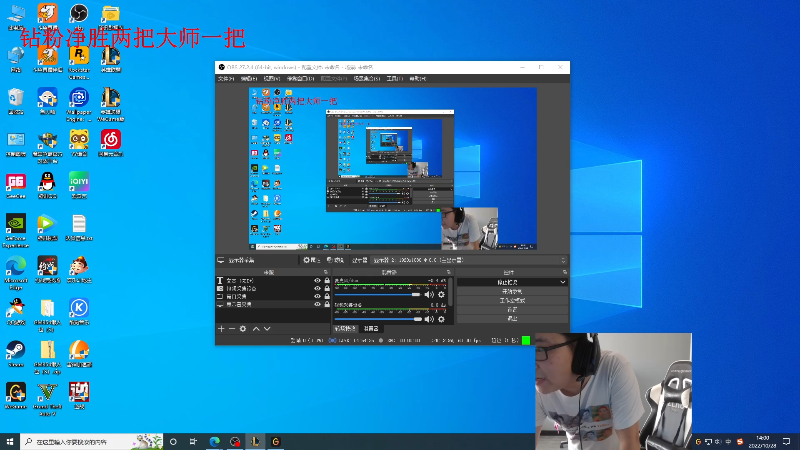Open the File menu in OBS
The width and height of the screenshot is (800, 450).
point(226,79)
